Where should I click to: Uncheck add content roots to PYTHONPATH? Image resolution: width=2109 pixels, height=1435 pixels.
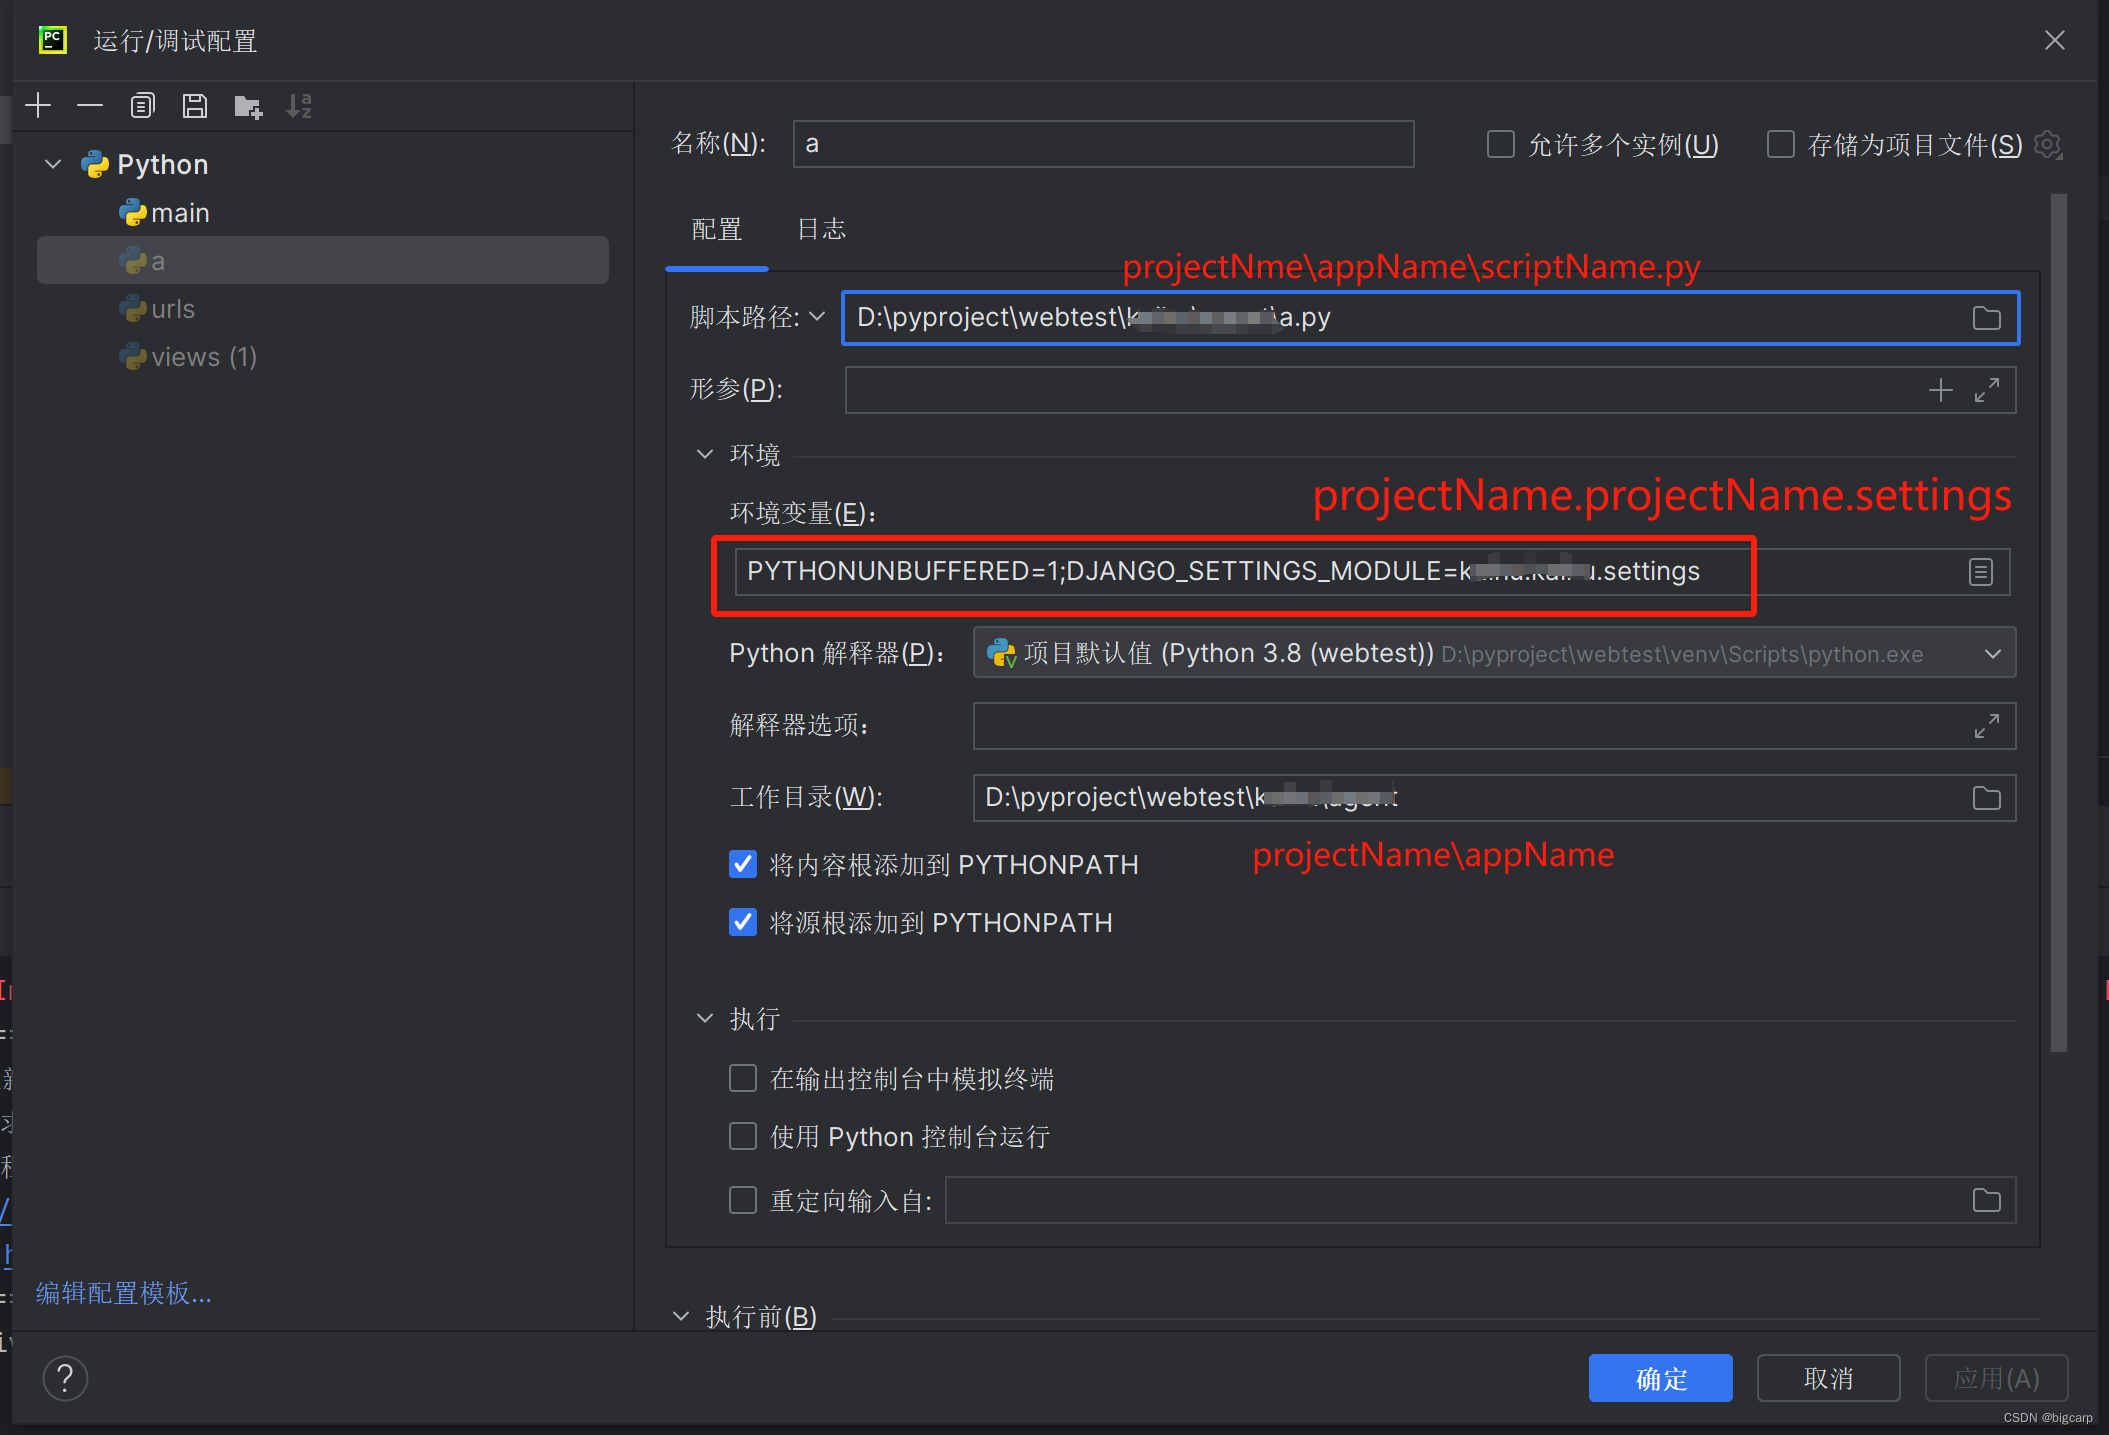click(743, 864)
